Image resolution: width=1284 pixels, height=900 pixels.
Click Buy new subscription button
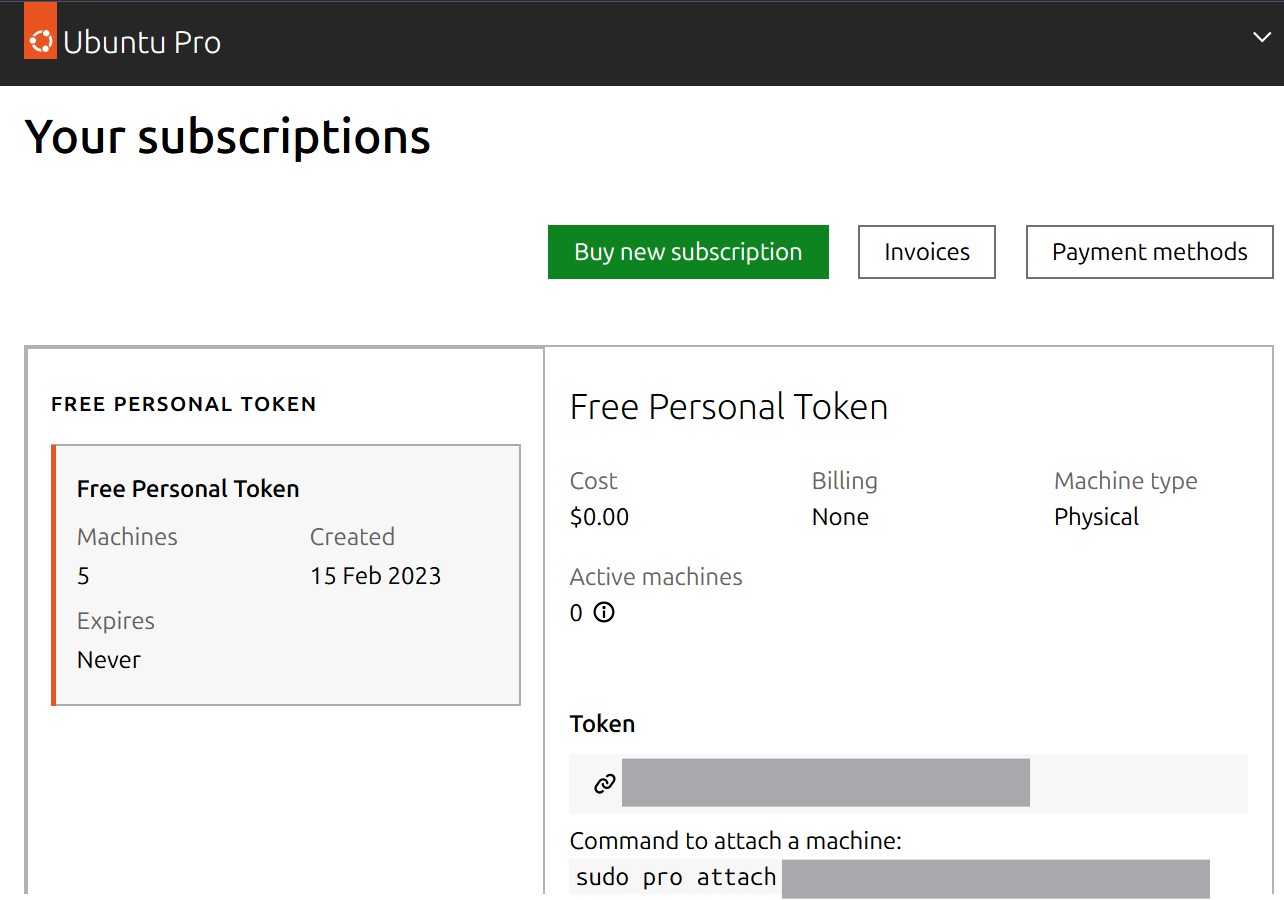point(688,252)
